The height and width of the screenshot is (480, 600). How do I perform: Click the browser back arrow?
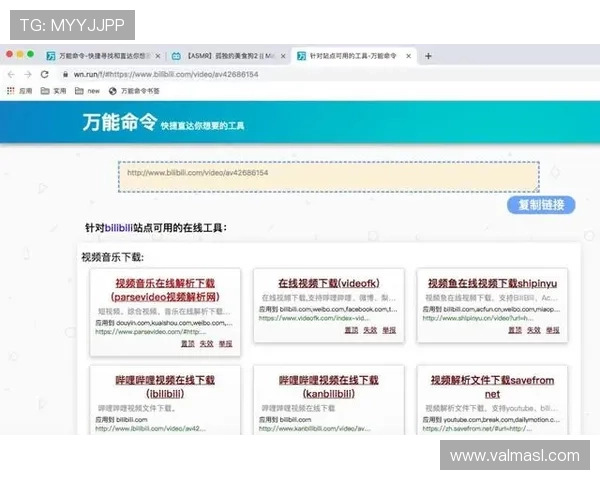coord(11,74)
